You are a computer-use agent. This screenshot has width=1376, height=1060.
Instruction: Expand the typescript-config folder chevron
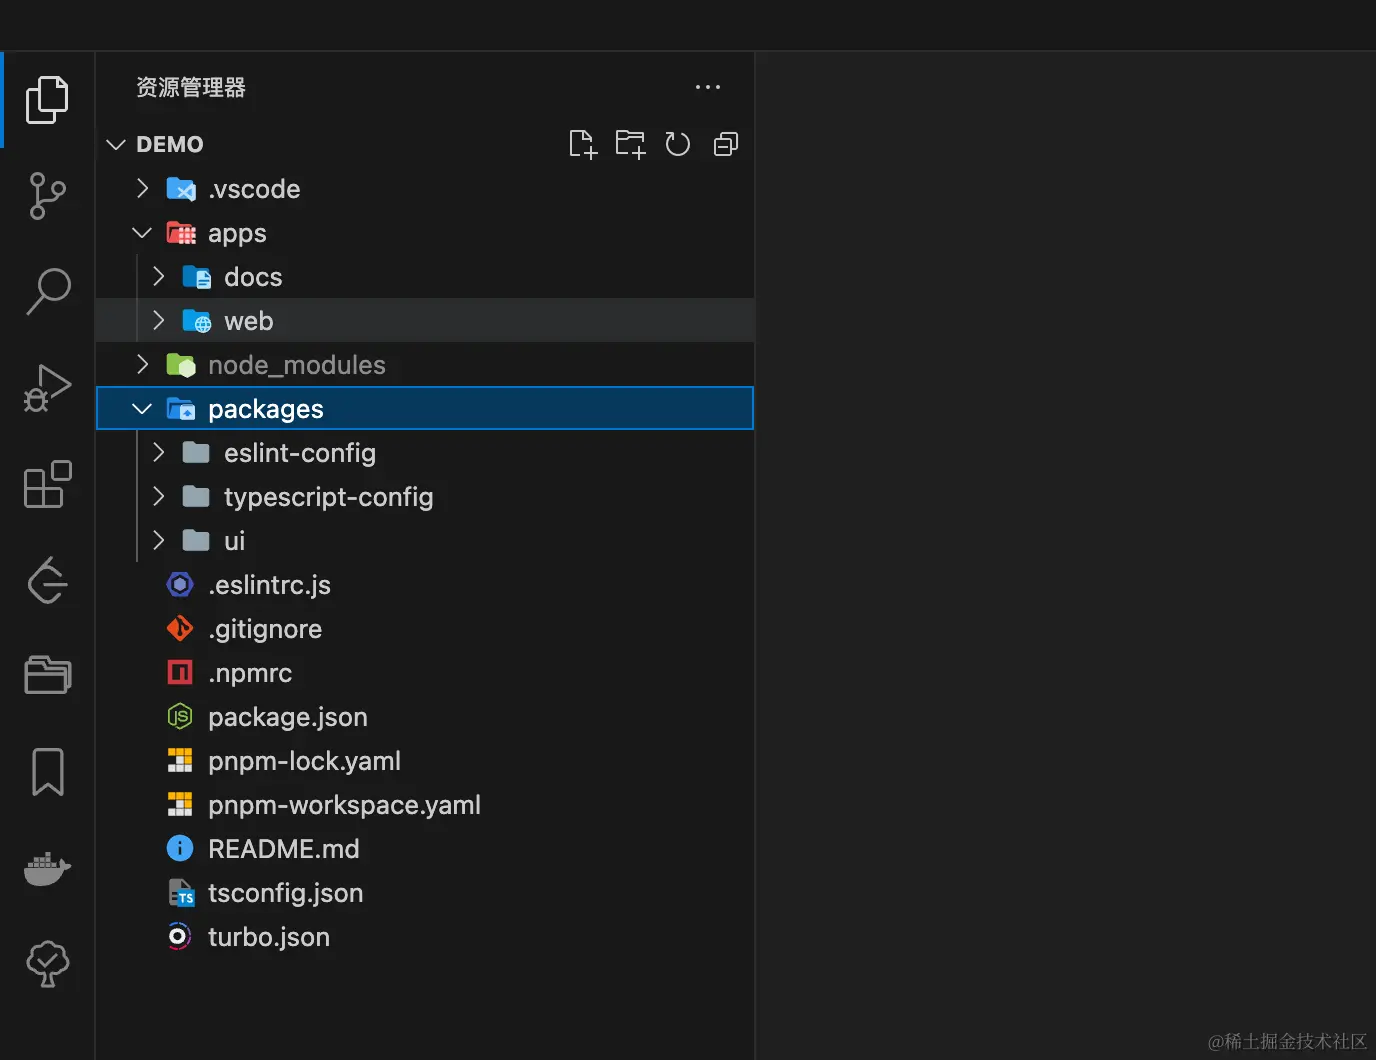click(x=159, y=496)
